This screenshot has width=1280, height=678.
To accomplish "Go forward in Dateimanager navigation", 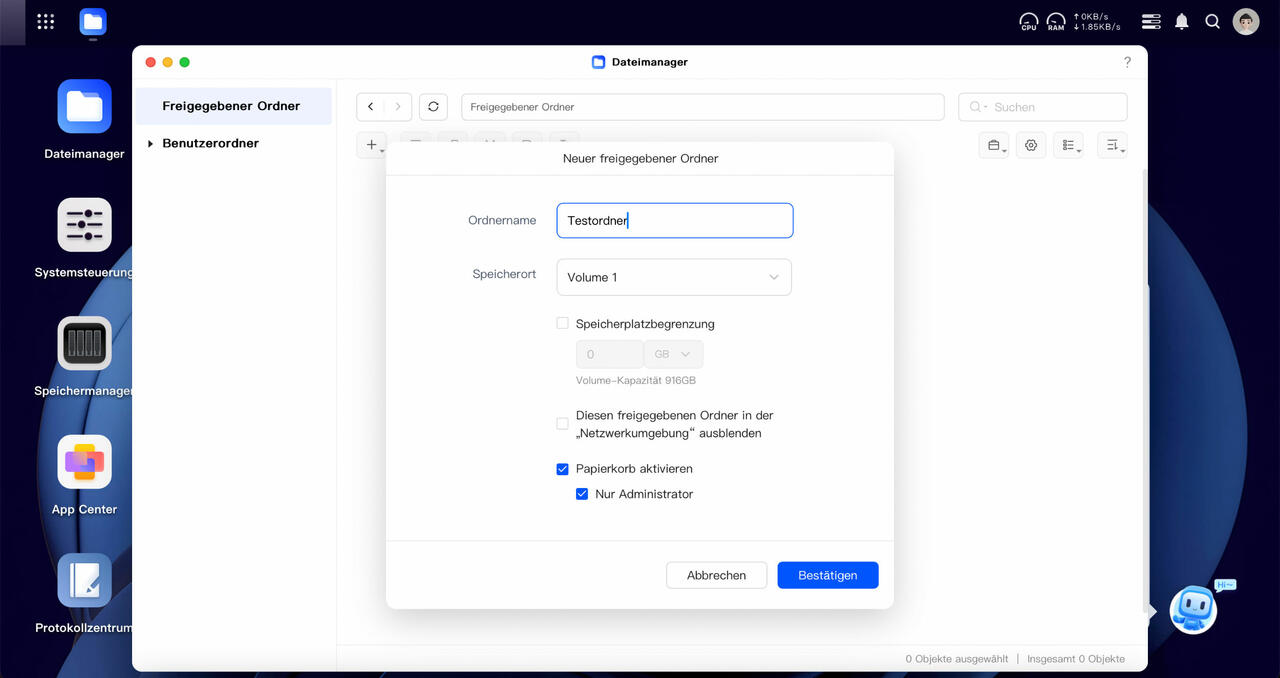I will (x=398, y=106).
